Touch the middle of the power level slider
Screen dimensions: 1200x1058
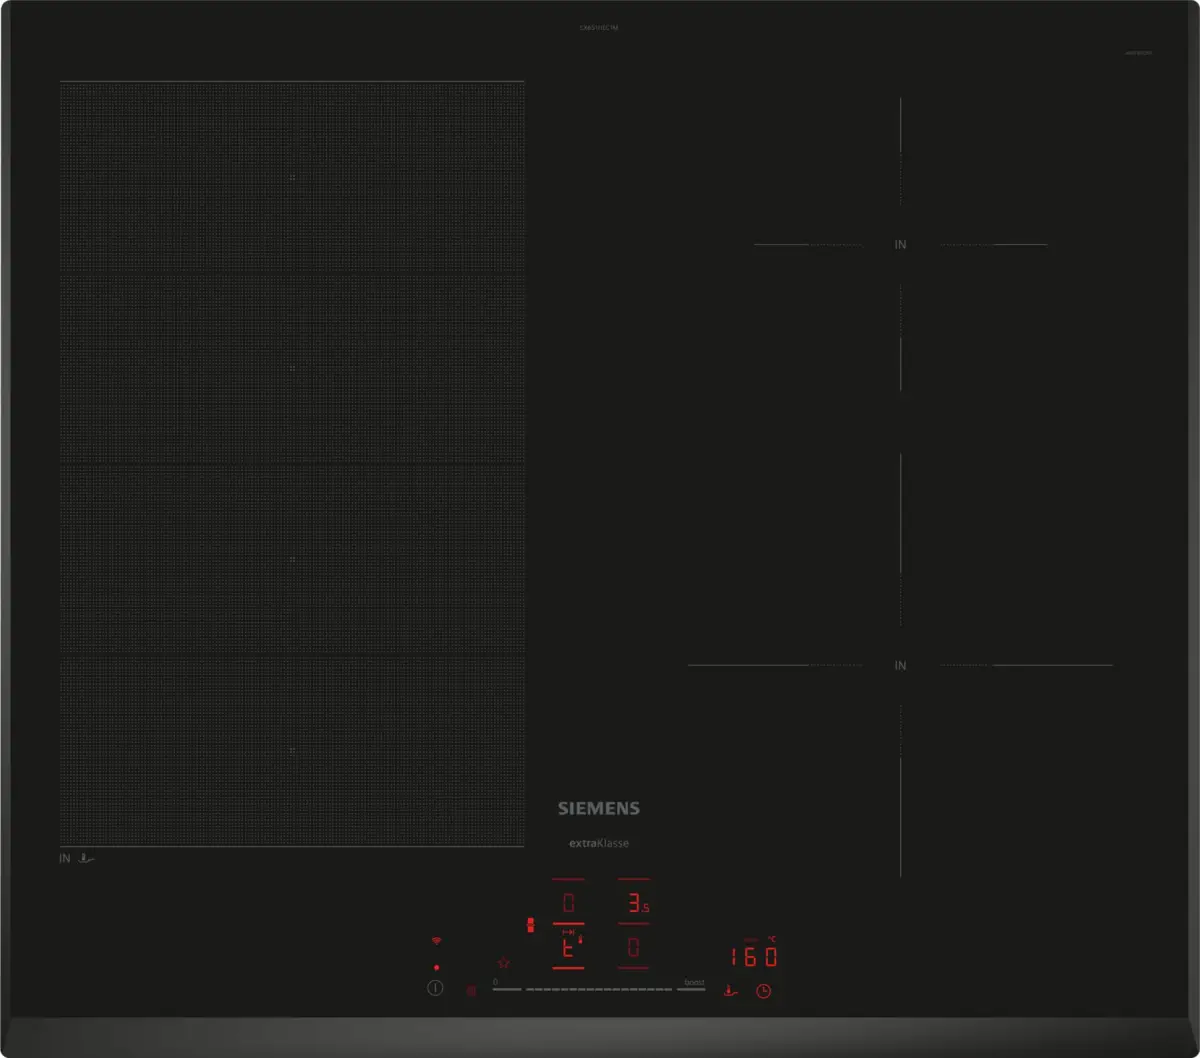coord(599,989)
